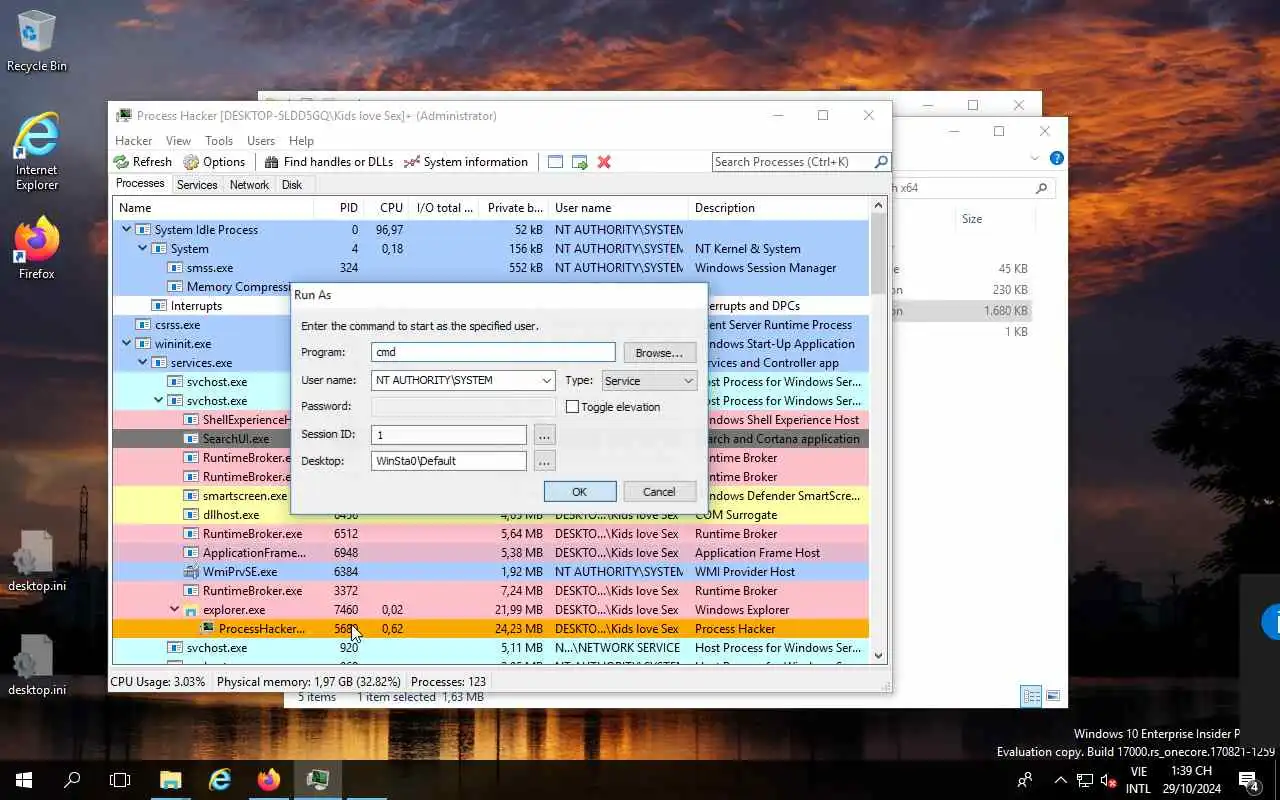
Task: Open Task View on taskbar
Action: point(120,780)
